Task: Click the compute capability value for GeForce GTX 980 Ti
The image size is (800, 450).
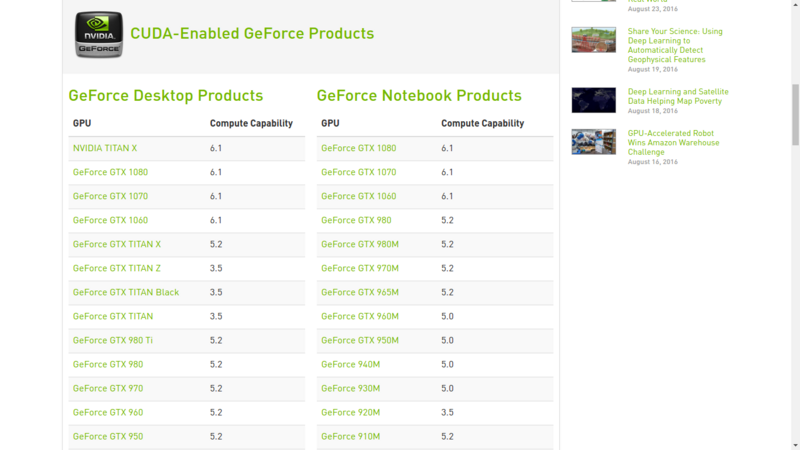Action: click(x=216, y=340)
